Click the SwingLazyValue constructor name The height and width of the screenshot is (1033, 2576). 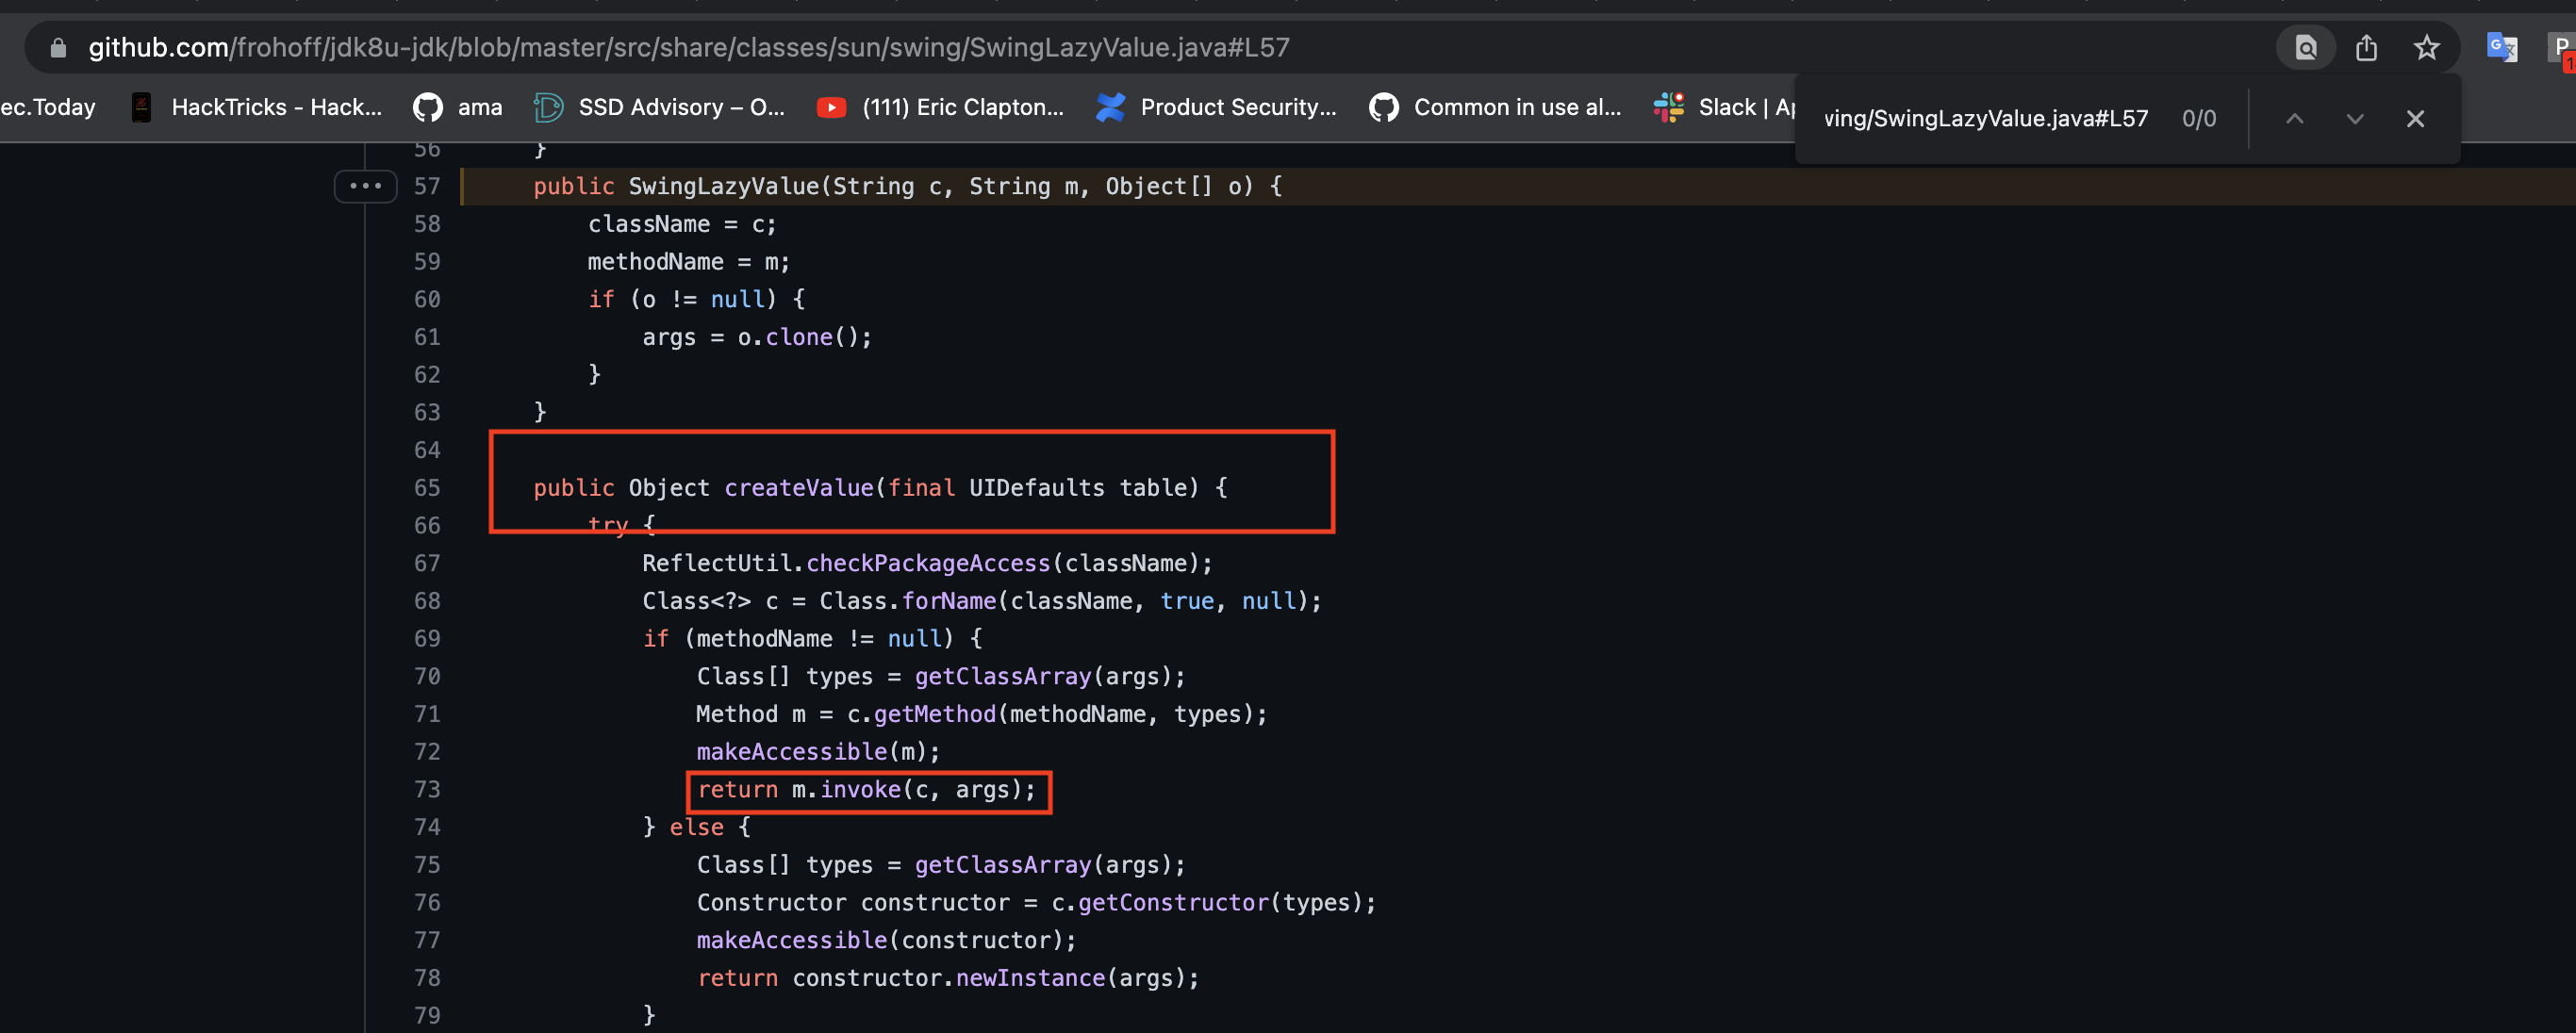tap(724, 186)
